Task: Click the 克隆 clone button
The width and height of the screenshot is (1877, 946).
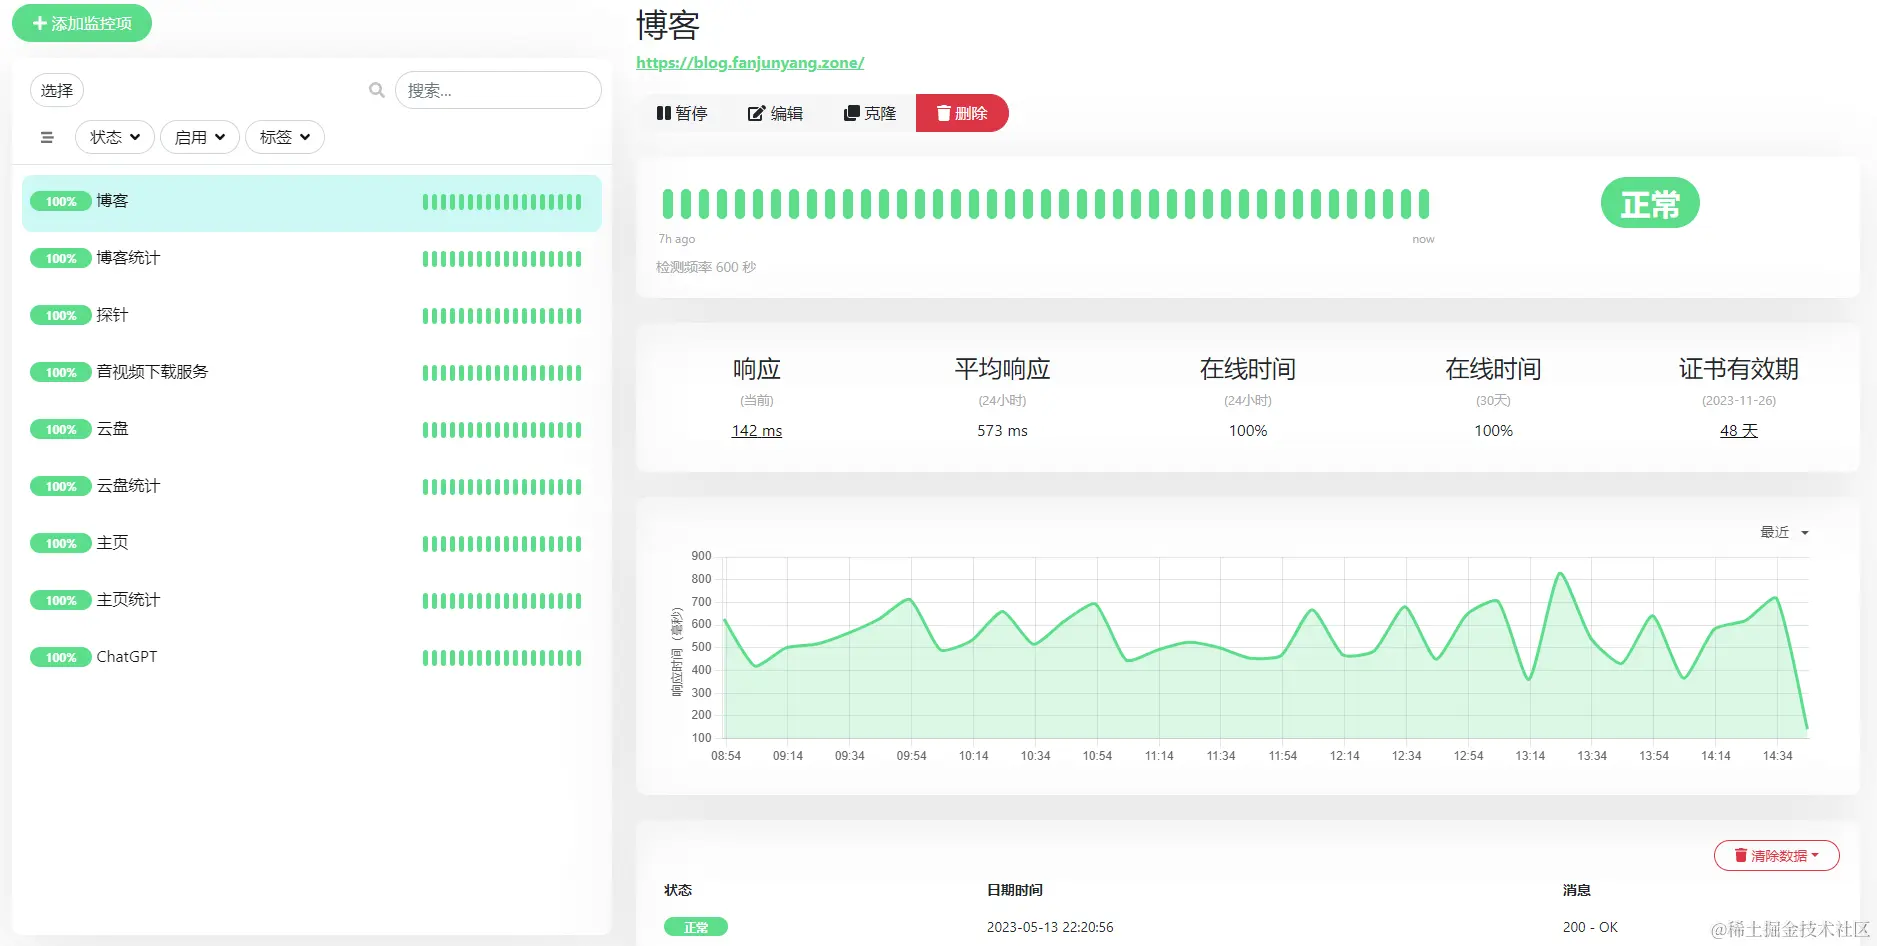Action: click(870, 113)
